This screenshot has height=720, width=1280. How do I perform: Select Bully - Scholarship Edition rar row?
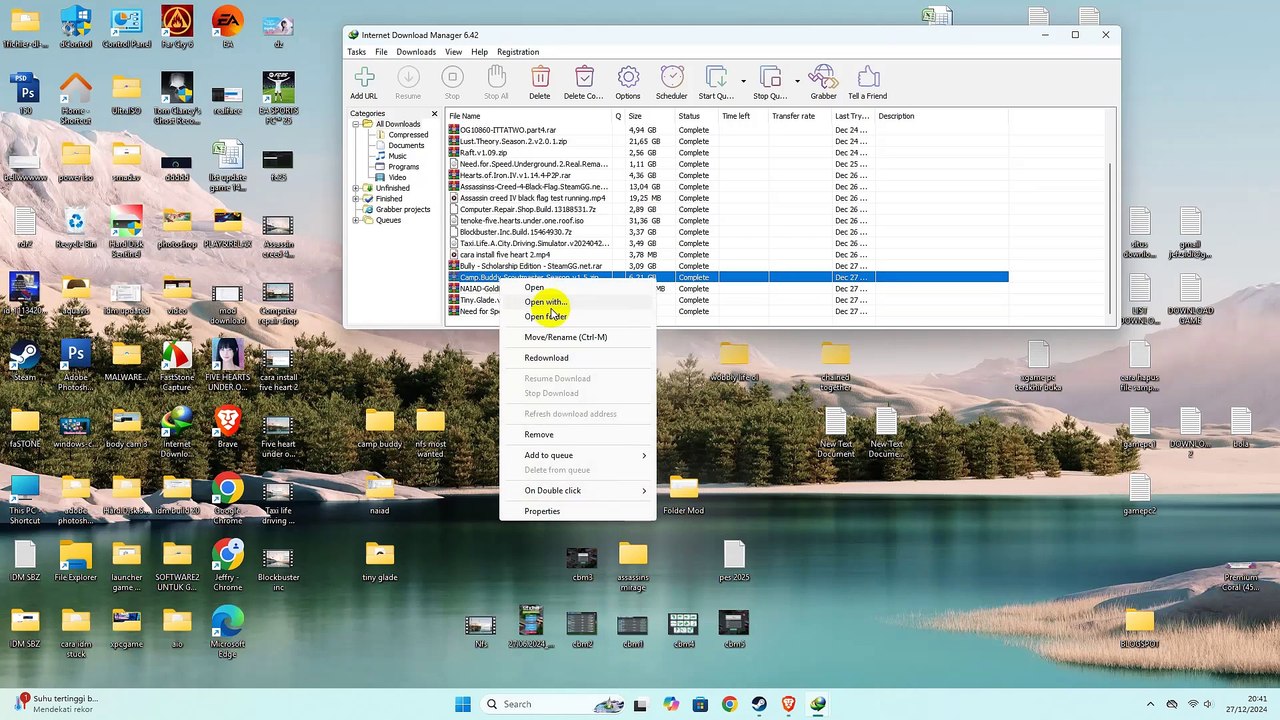click(727, 266)
